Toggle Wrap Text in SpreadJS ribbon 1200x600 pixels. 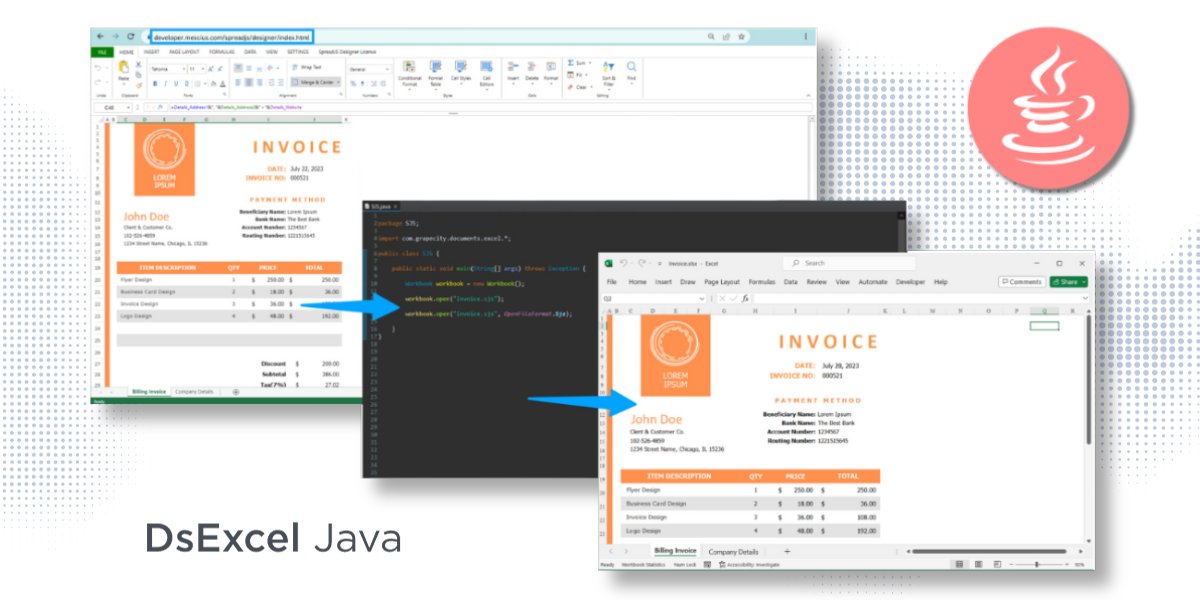[x=308, y=67]
